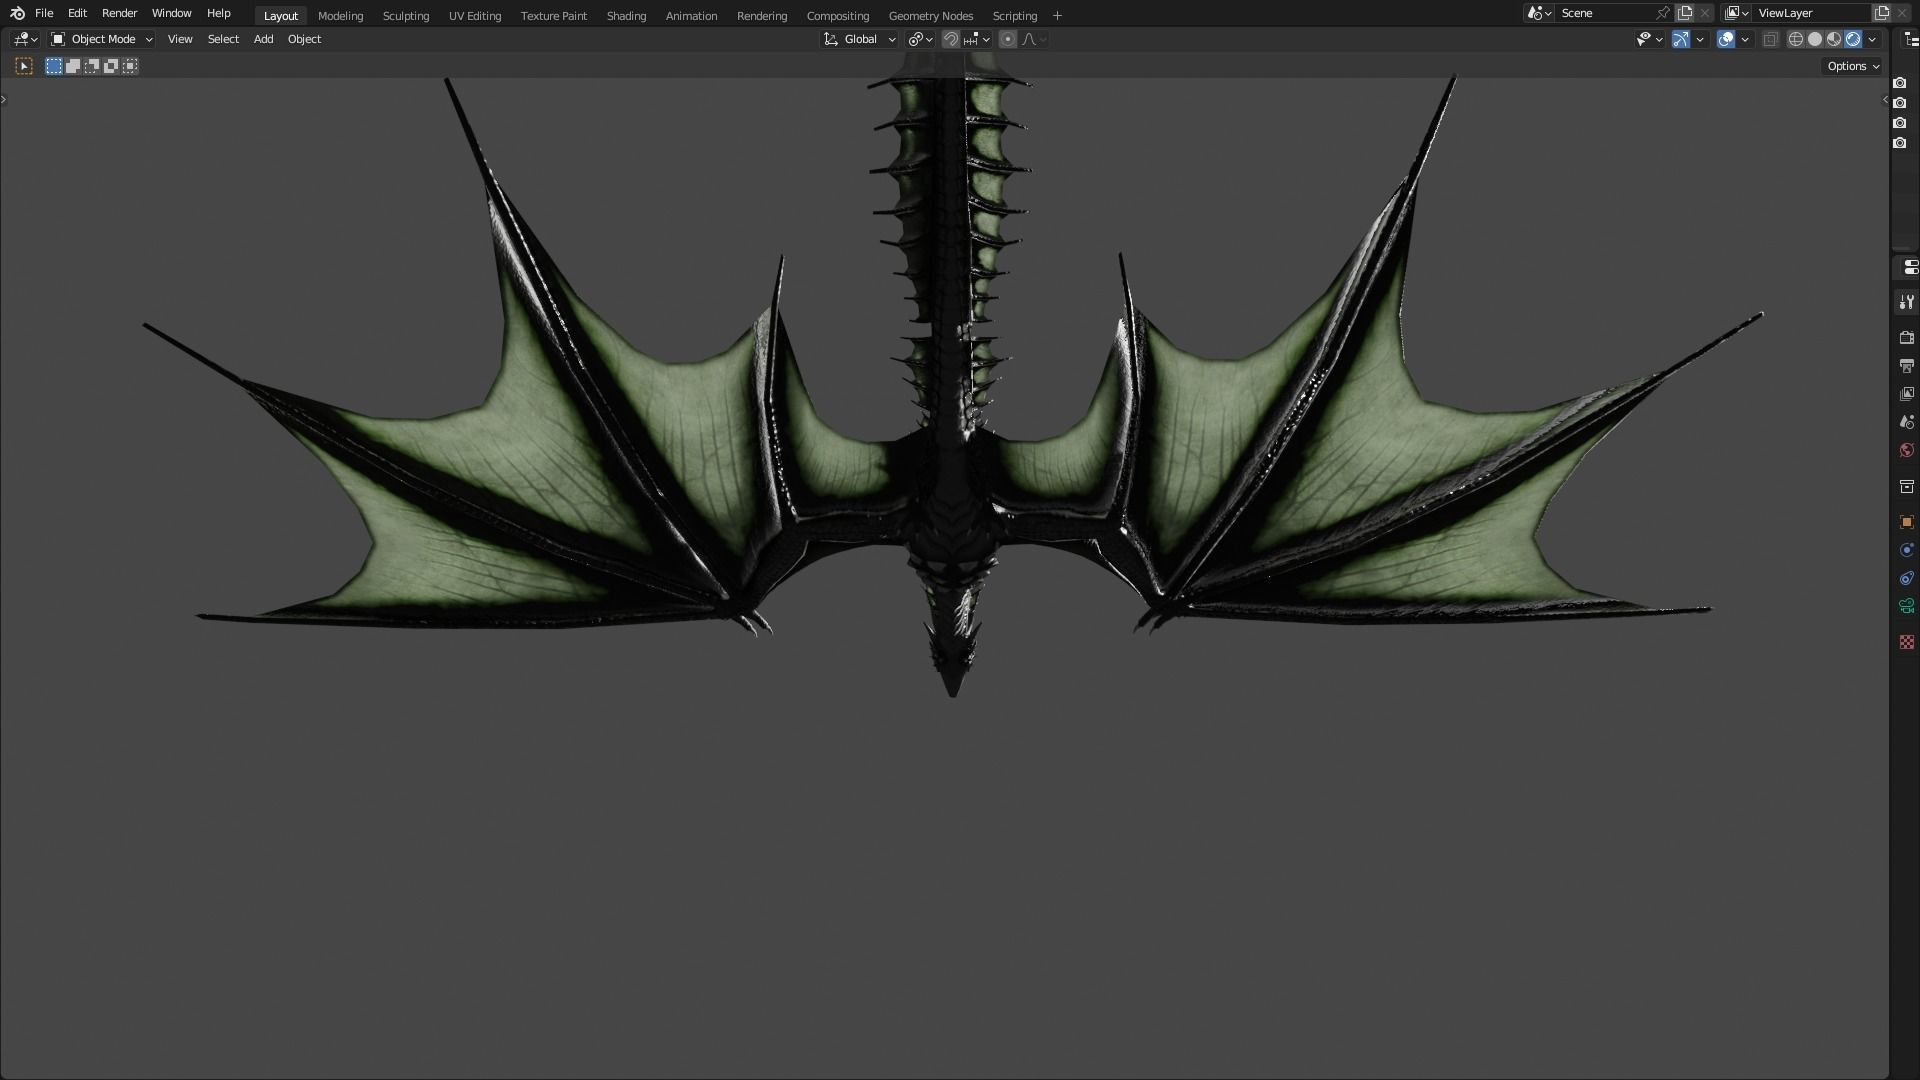Choose Set New Selection mode
Screen dimensions: 1920x1080
click(54, 66)
